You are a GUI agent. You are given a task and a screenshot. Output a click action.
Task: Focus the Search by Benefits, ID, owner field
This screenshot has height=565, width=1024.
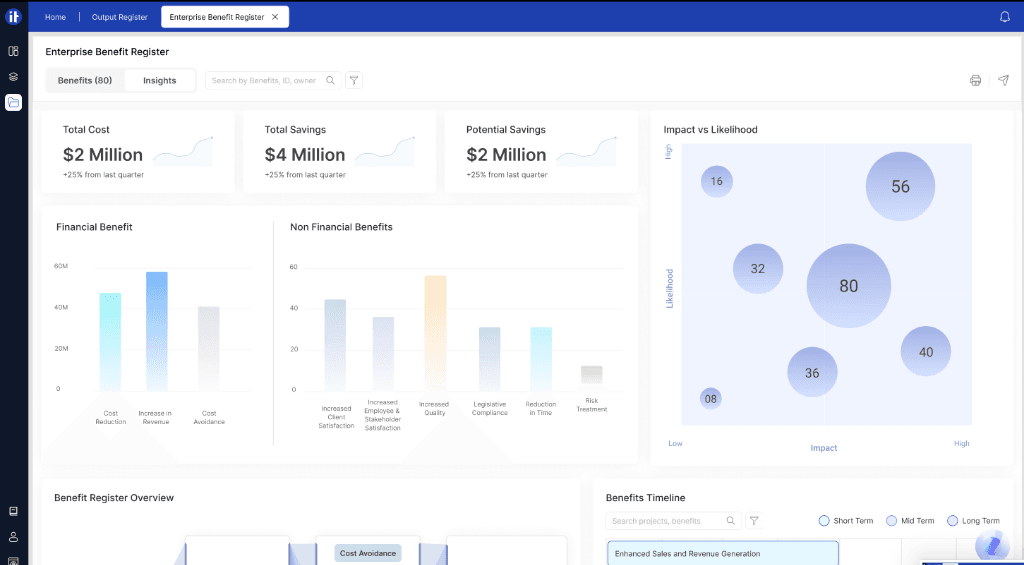[x=273, y=80]
